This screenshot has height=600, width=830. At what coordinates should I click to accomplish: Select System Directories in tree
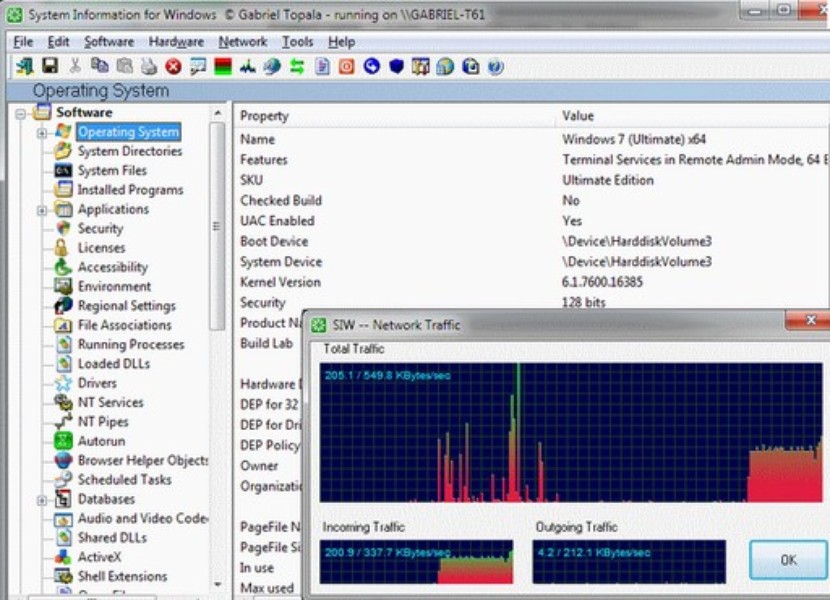tap(130, 151)
